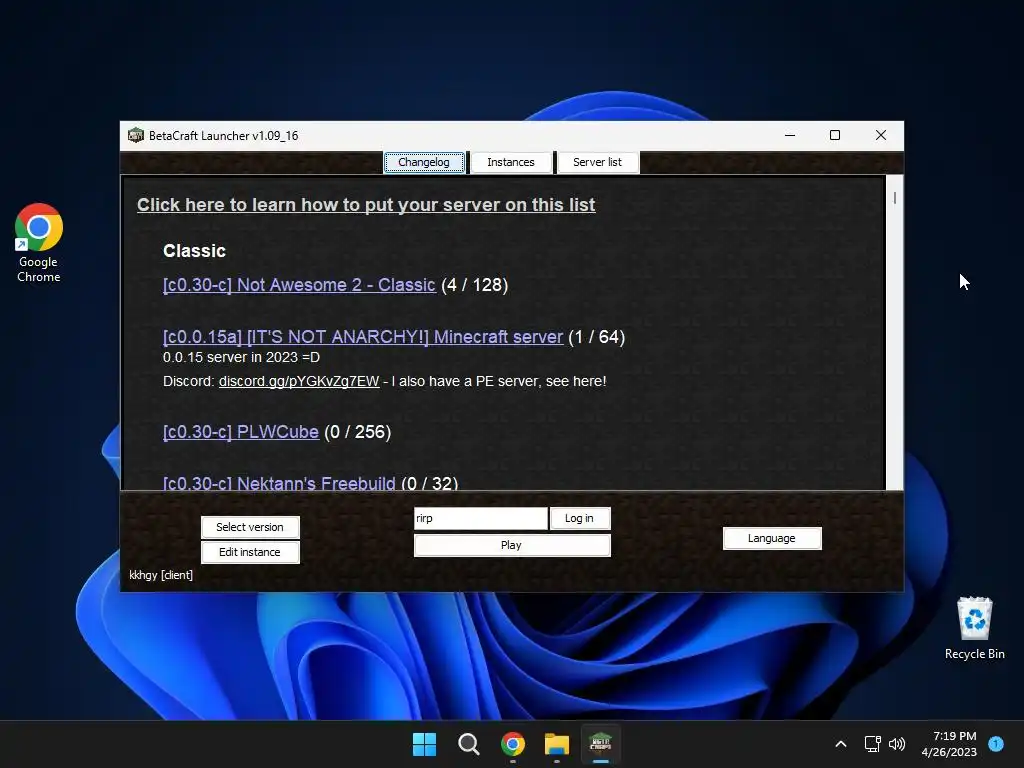1024x768 pixels.
Task: Open the discord.gg/pYGKvZg7EW link
Action: 298,381
